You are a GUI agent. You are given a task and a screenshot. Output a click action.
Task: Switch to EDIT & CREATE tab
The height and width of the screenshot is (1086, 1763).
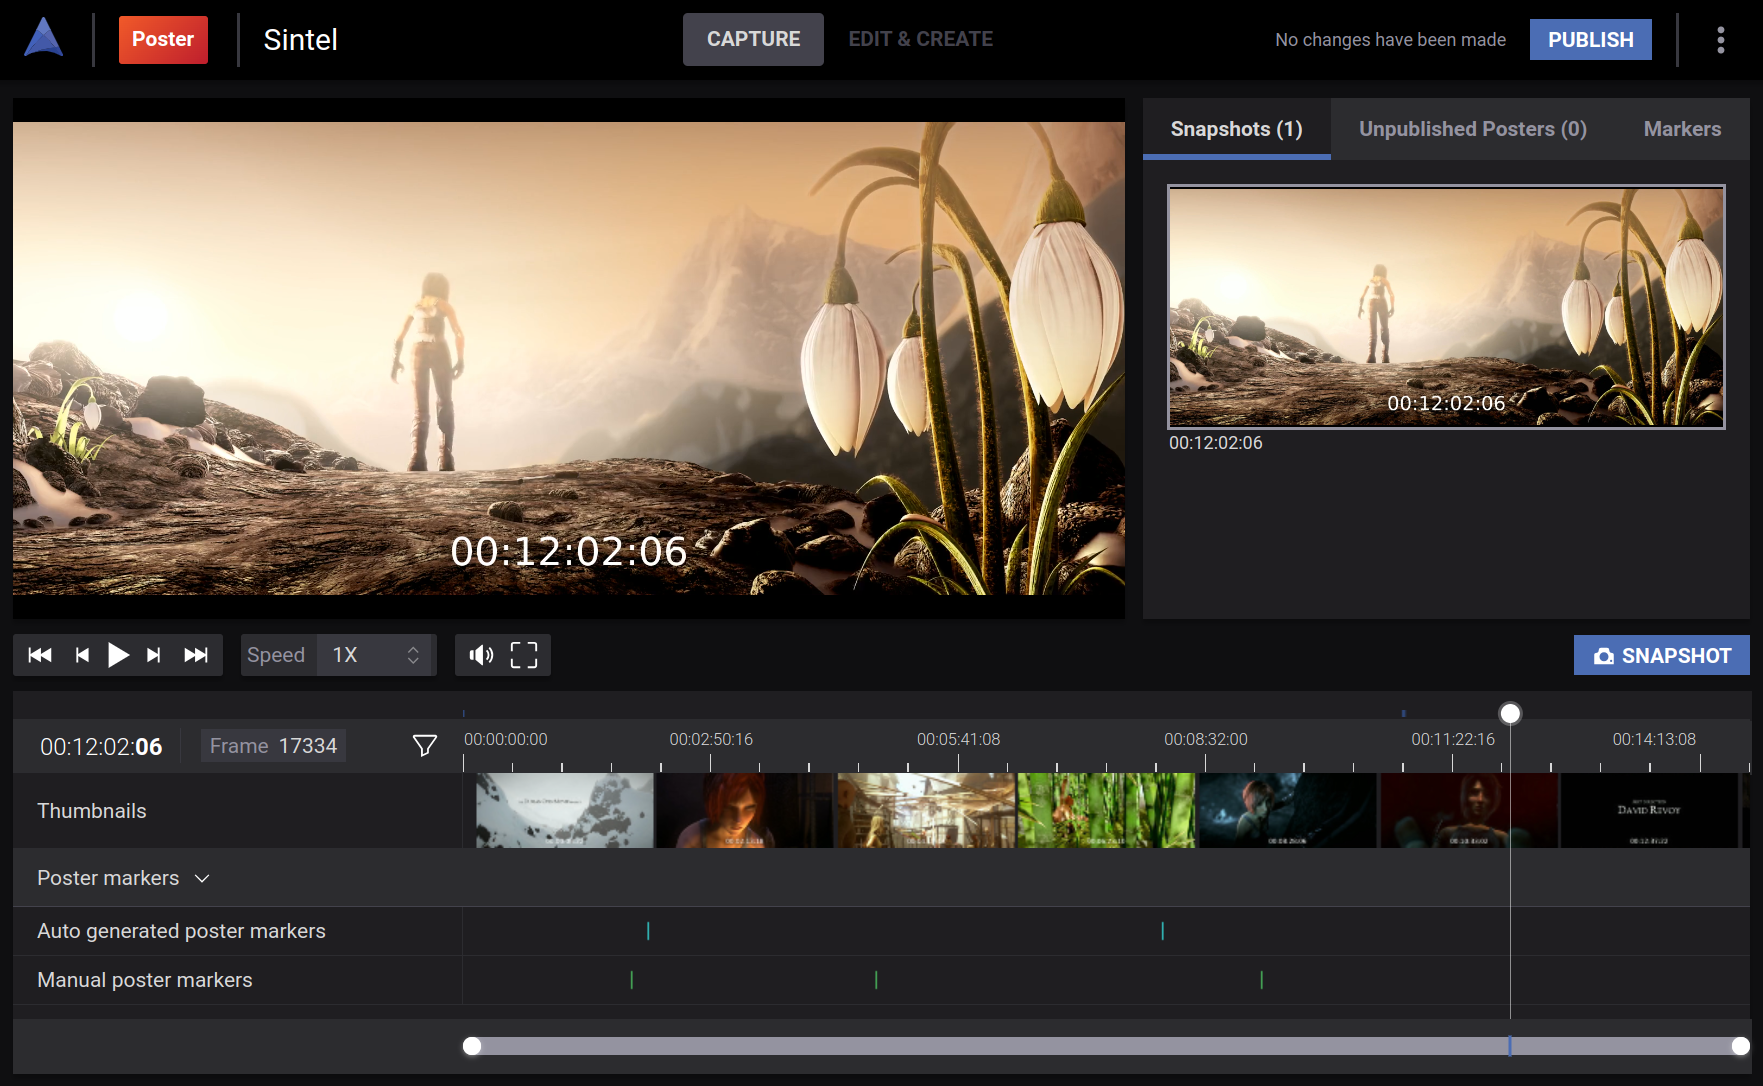[x=920, y=39]
